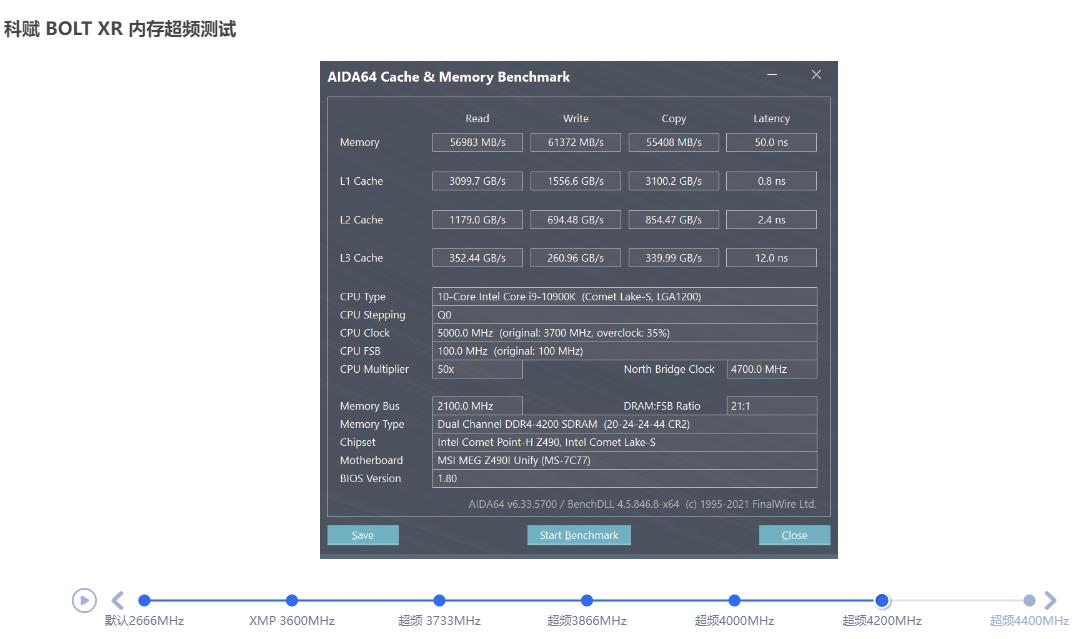This screenshot has height=639, width=1092.
Task: Click the Copy column header
Action: point(673,118)
